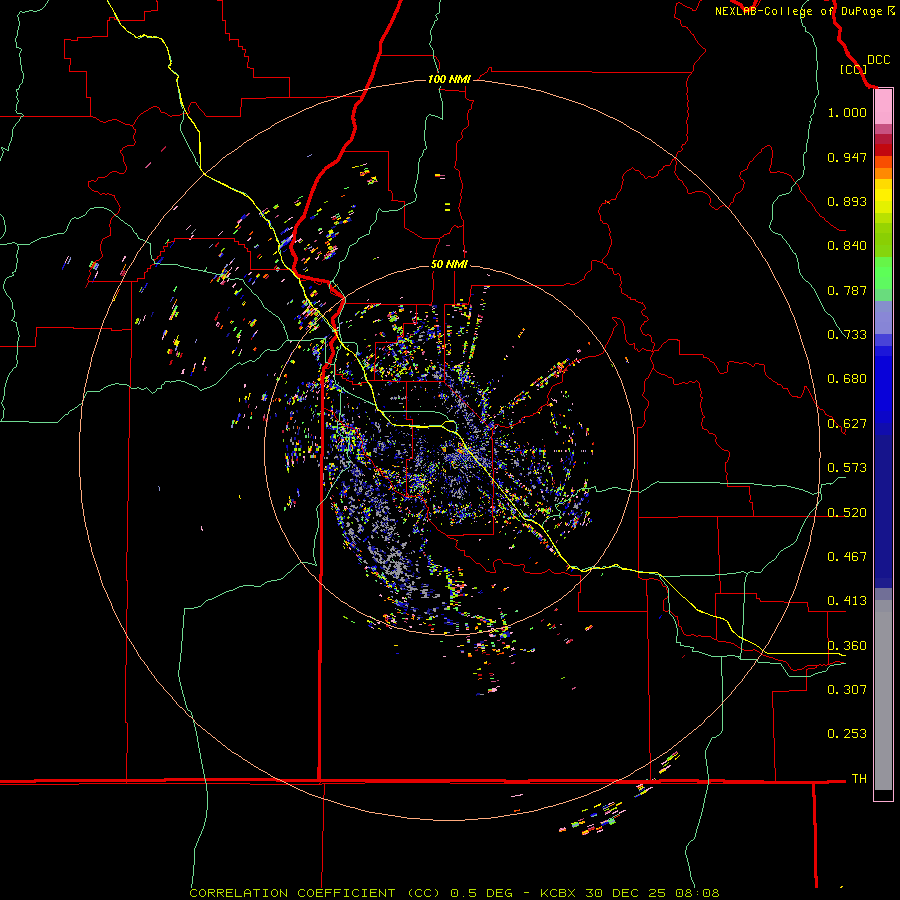Click the [CC] units label
Viewport: 900px width, 900px height.
click(x=853, y=69)
